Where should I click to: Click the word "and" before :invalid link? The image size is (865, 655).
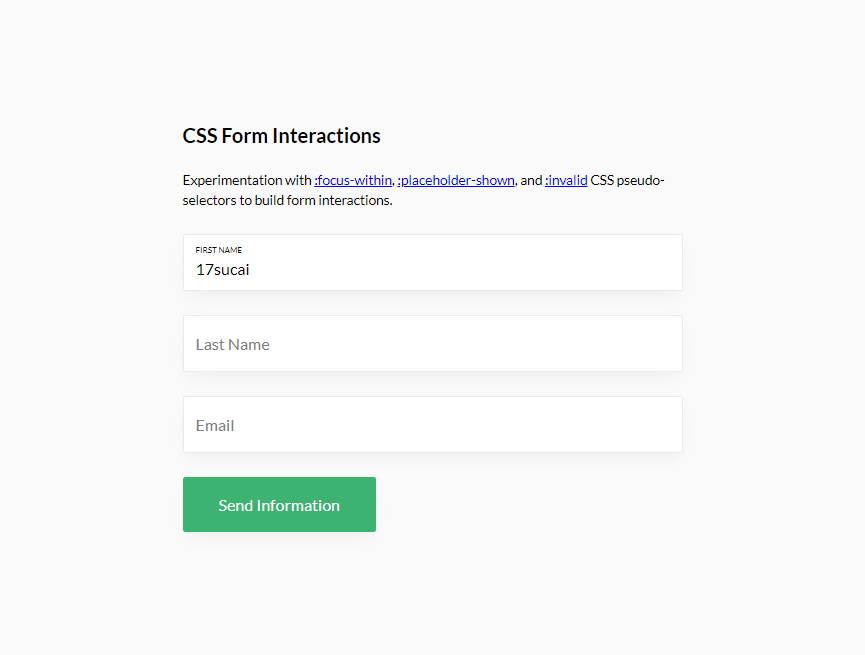[x=530, y=181]
